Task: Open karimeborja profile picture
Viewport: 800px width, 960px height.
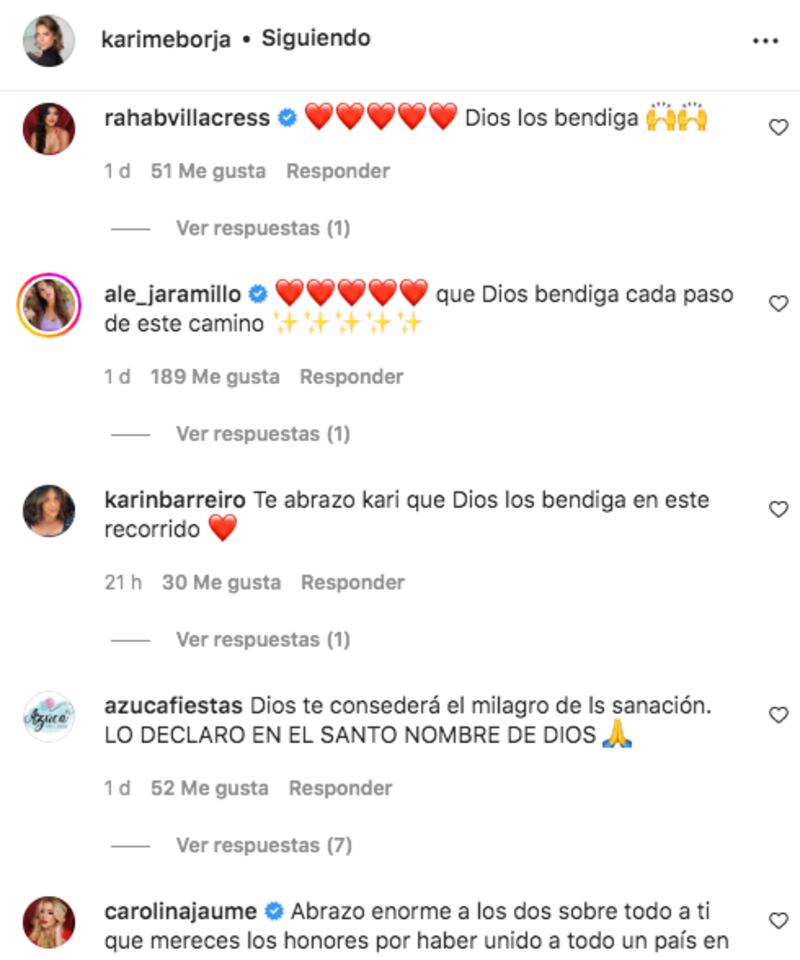Action: tap(48, 40)
